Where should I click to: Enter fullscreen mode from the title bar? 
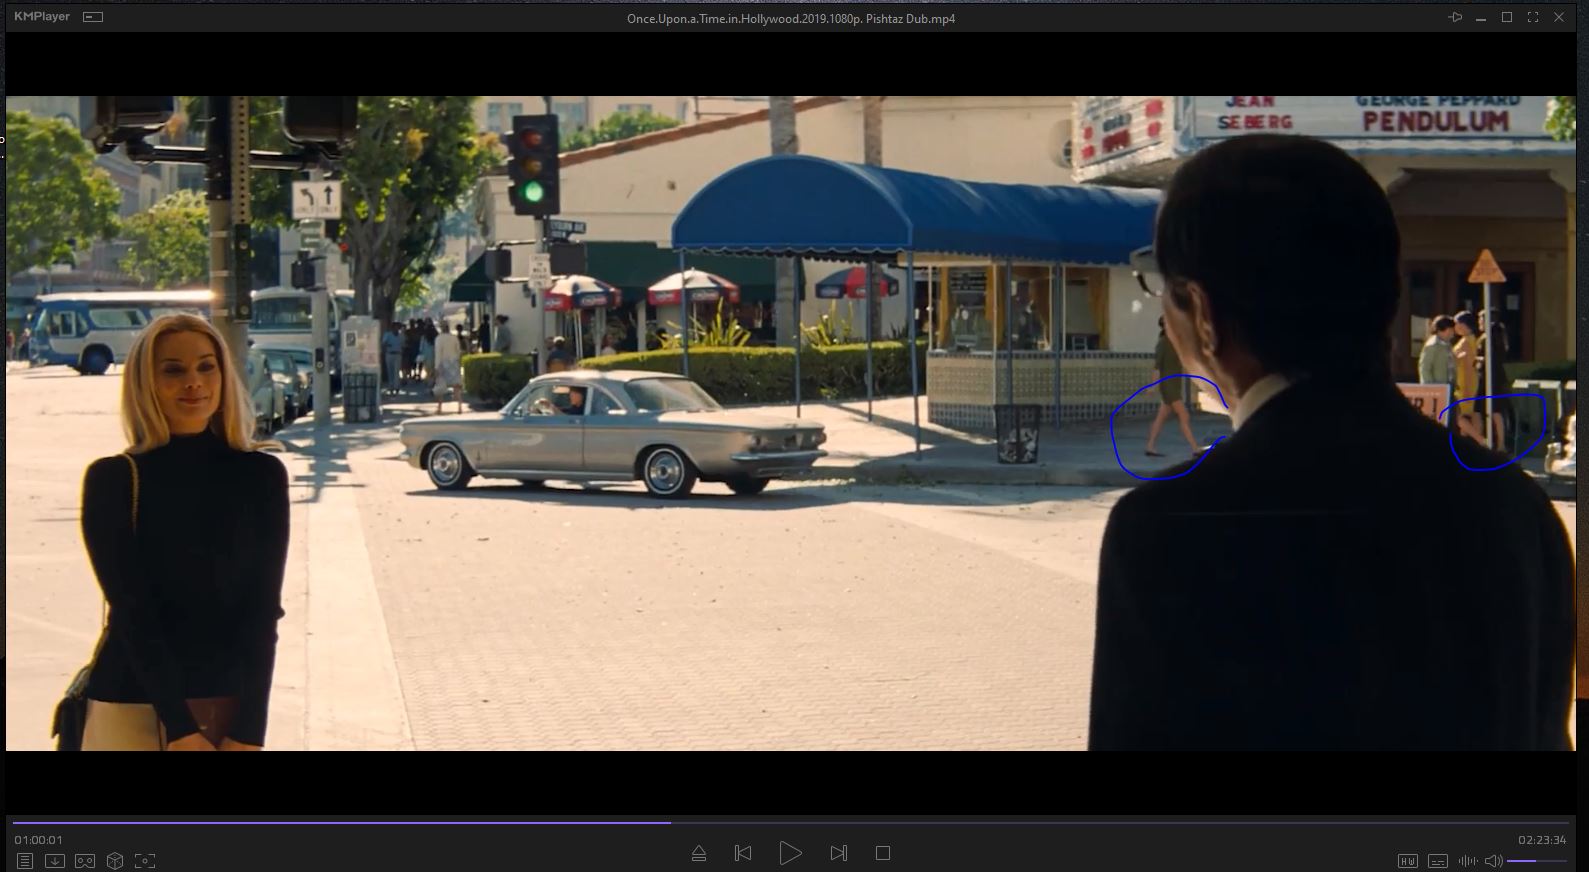click(1533, 18)
